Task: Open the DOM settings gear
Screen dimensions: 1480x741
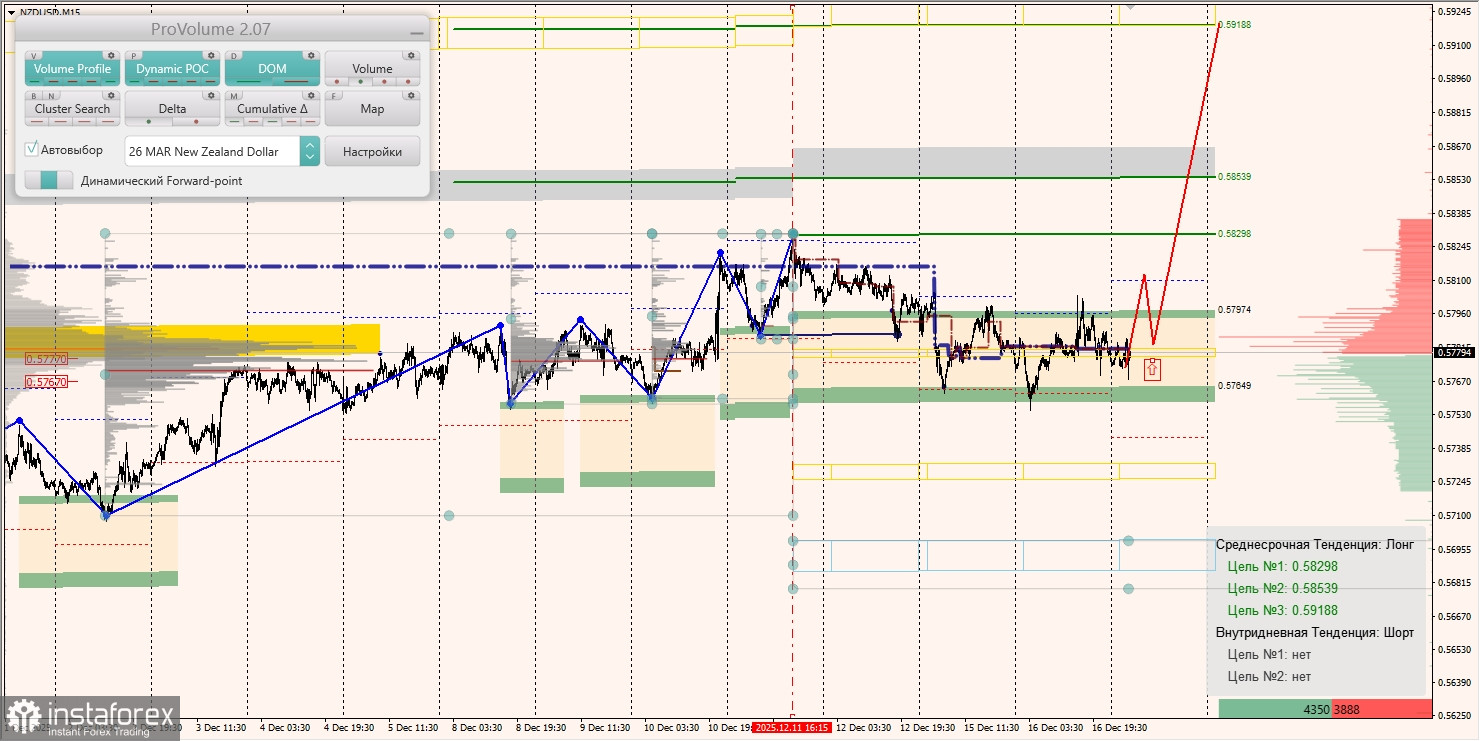Action: point(312,56)
